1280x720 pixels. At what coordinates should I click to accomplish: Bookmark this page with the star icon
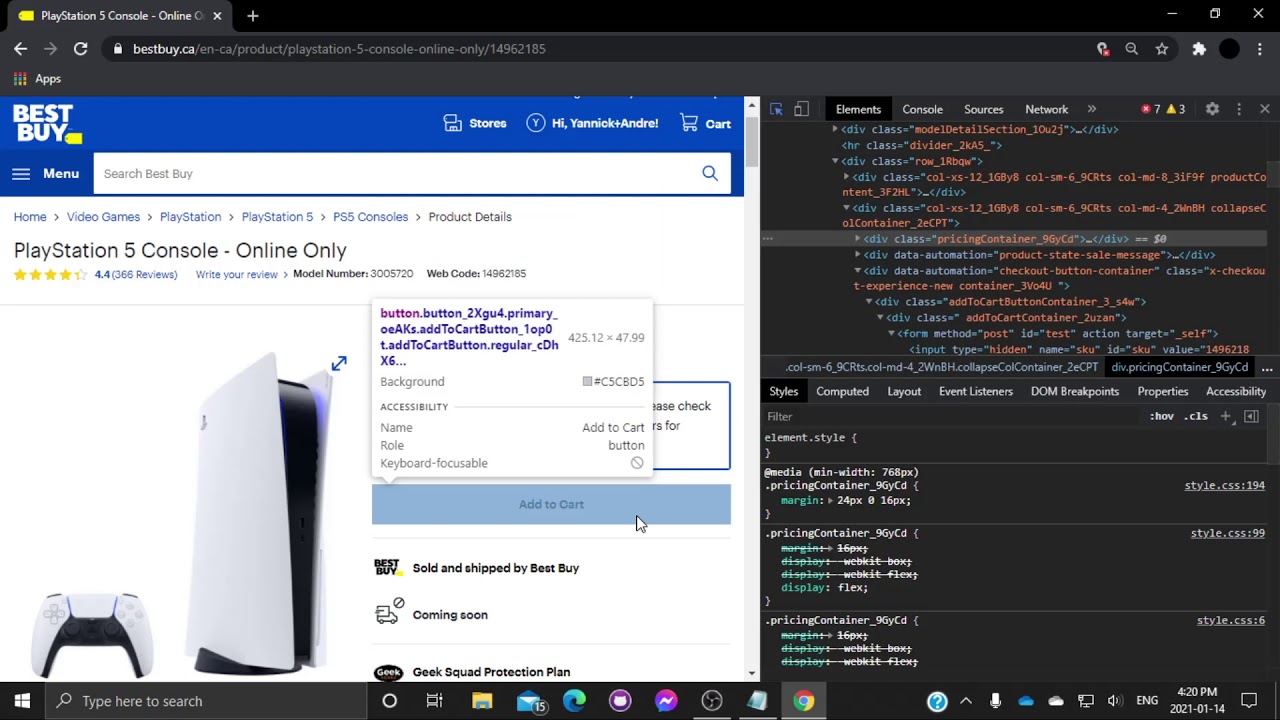1162,48
